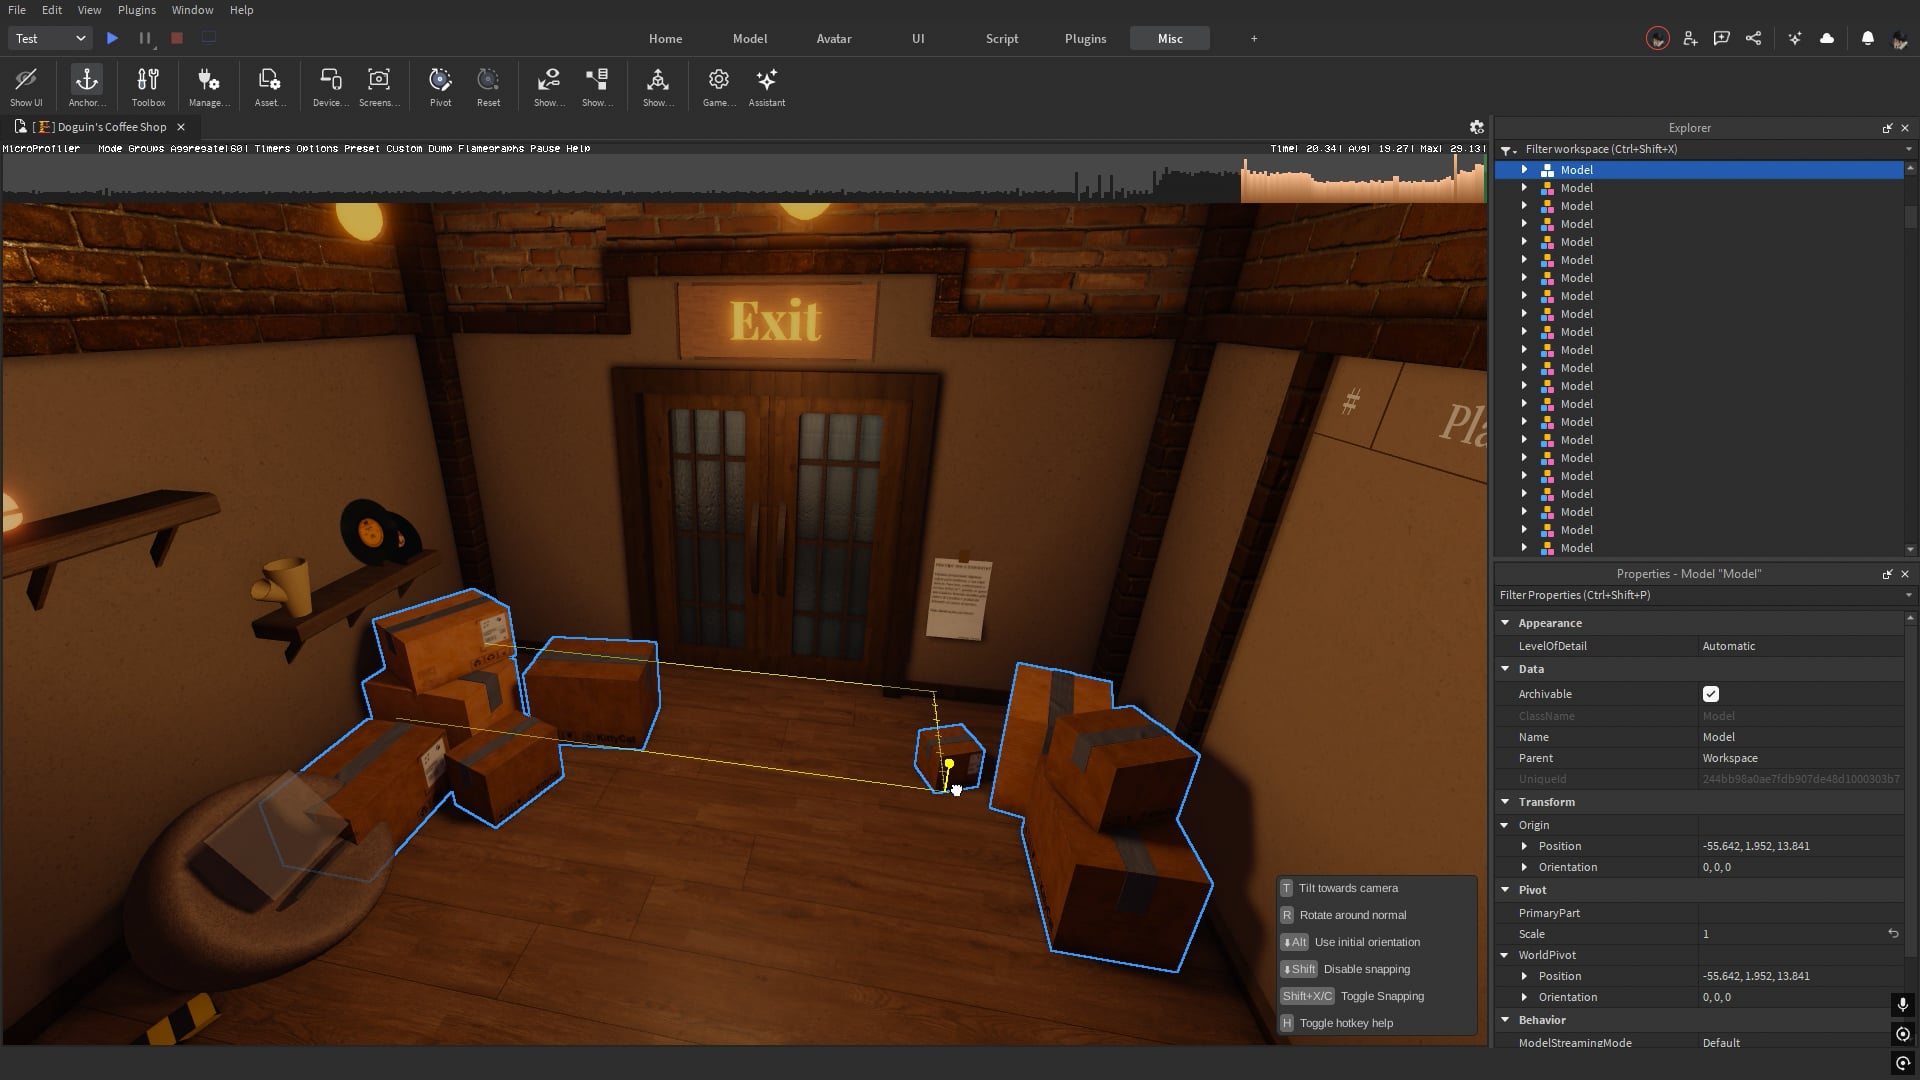Image resolution: width=1920 pixels, height=1080 pixels.
Task: Toggle the Archivable checkbox
Action: click(1710, 694)
